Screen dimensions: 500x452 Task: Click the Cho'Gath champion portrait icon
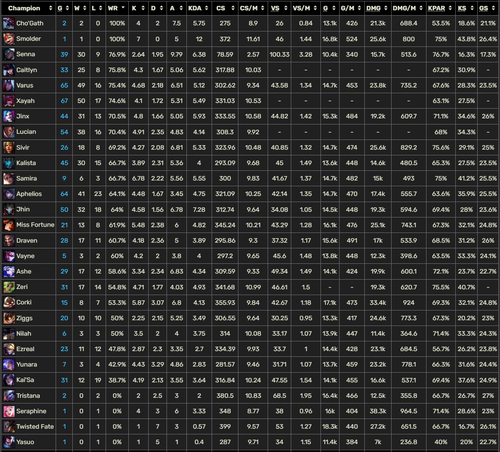(x=9, y=23)
